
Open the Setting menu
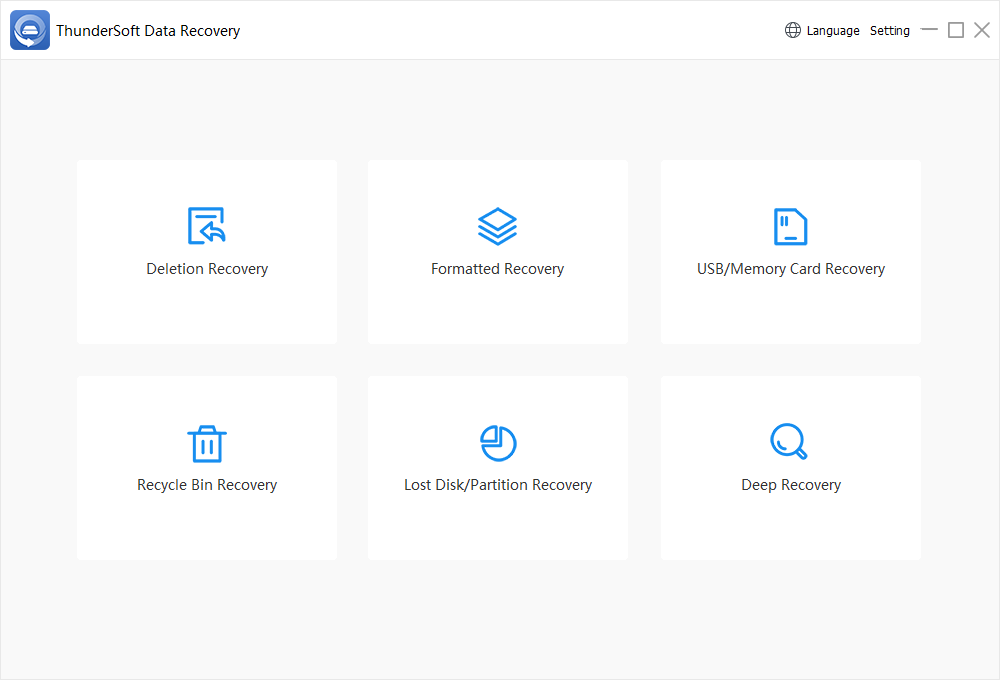pyautogui.click(x=889, y=30)
